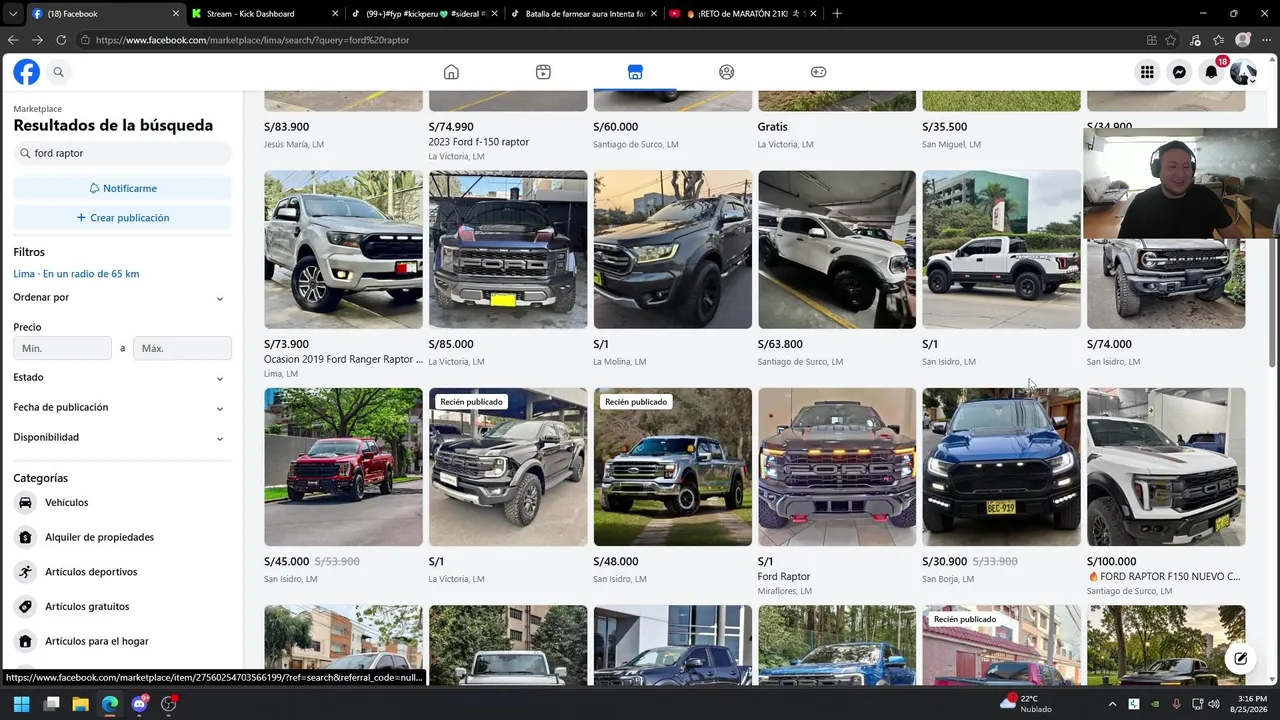
Task: Open the Facebook Video tab icon
Action: 543,72
